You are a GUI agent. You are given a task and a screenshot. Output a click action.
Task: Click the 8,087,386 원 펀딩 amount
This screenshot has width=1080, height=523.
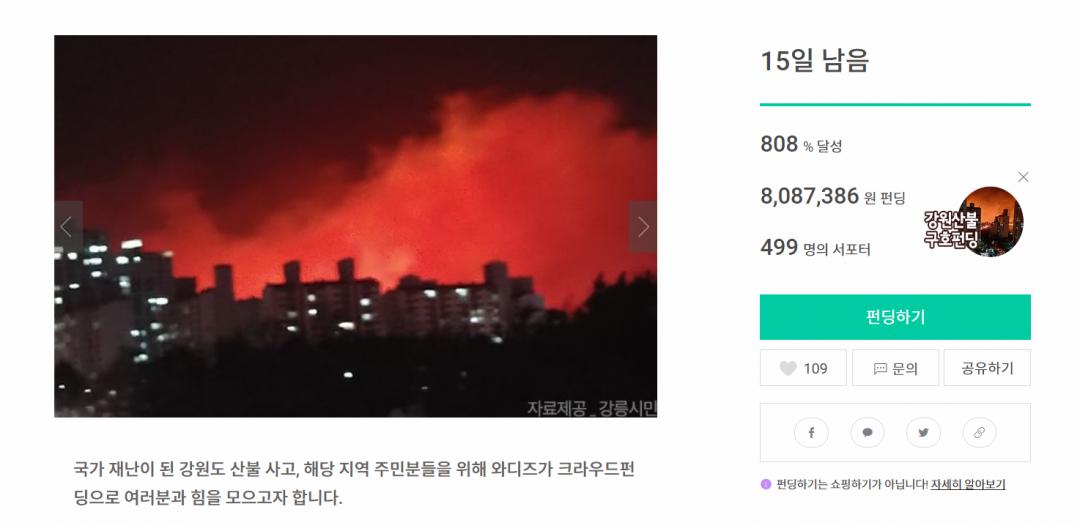[x=832, y=197]
